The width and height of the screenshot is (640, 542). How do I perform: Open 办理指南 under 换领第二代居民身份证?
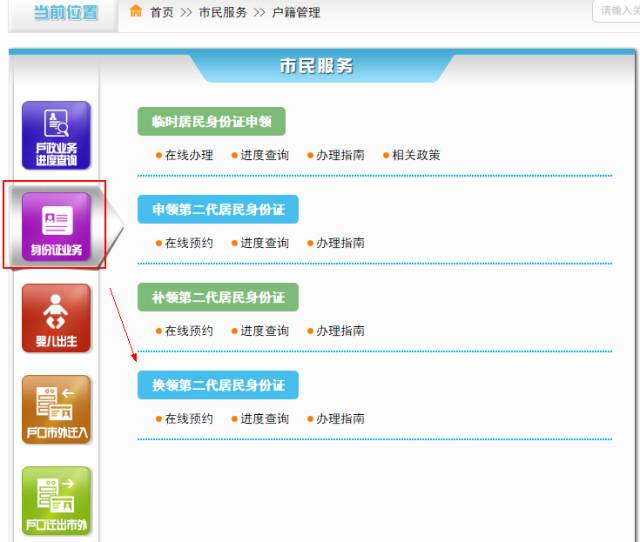pyautogui.click(x=340, y=418)
